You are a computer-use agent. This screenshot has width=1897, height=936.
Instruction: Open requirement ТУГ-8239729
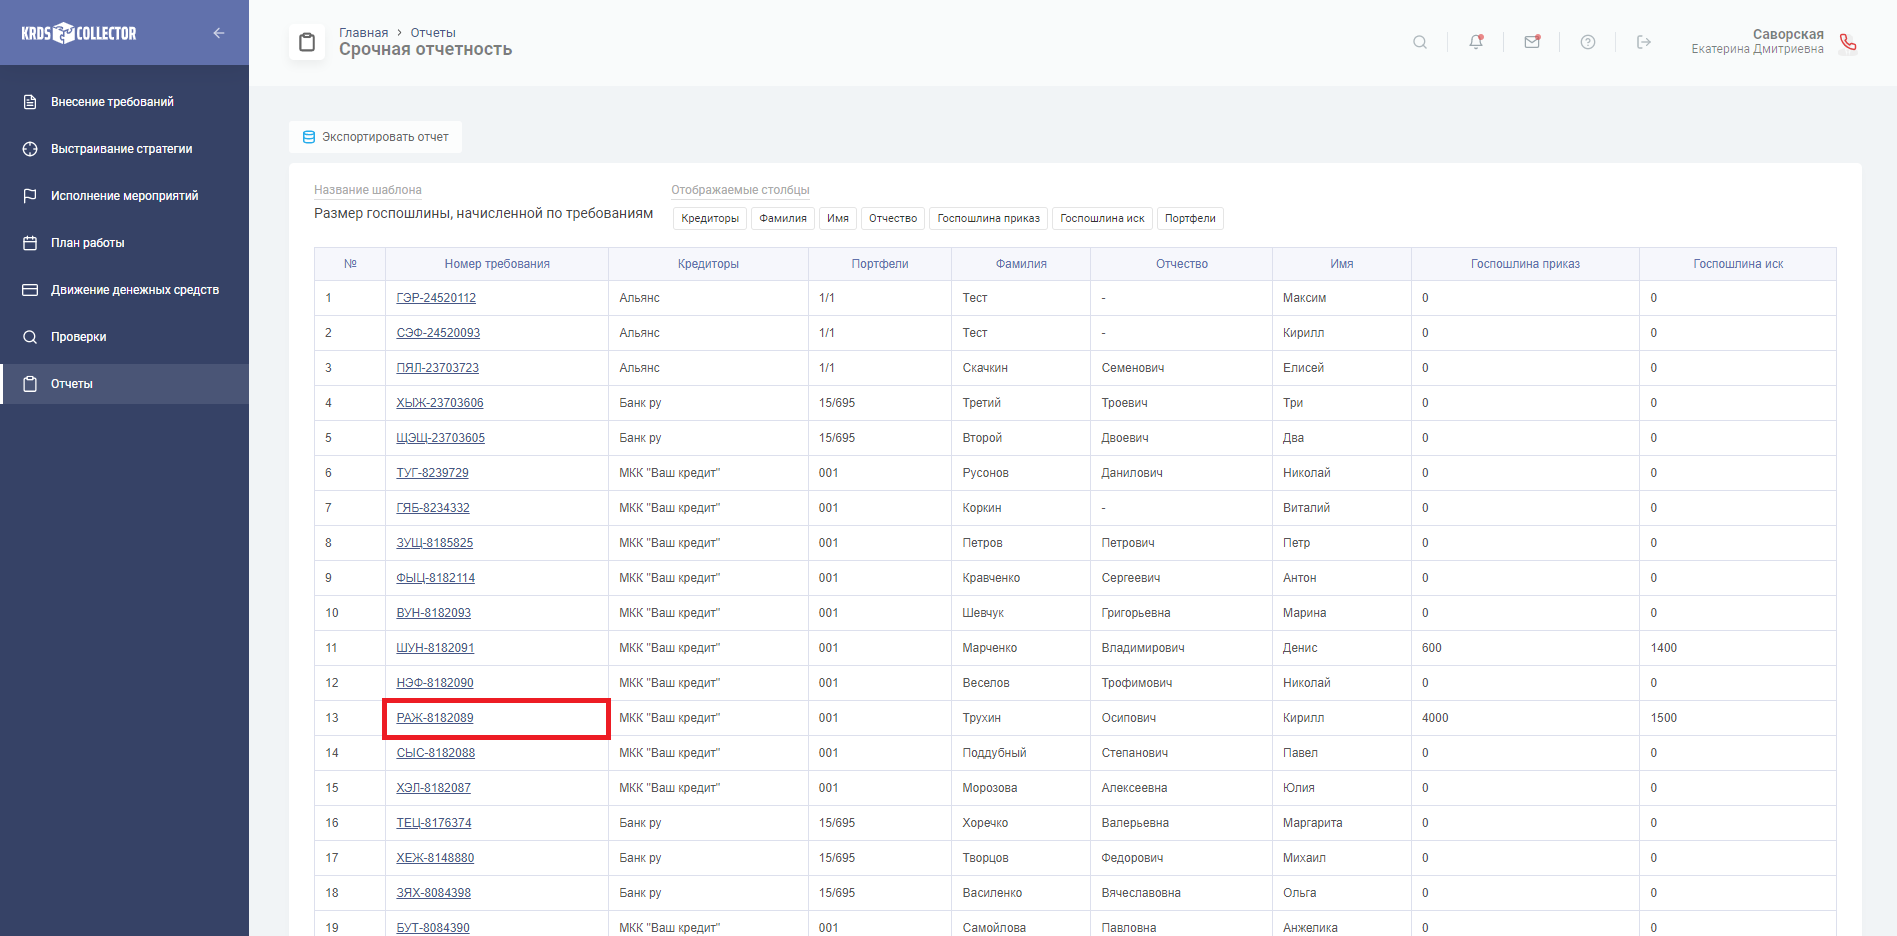(432, 473)
